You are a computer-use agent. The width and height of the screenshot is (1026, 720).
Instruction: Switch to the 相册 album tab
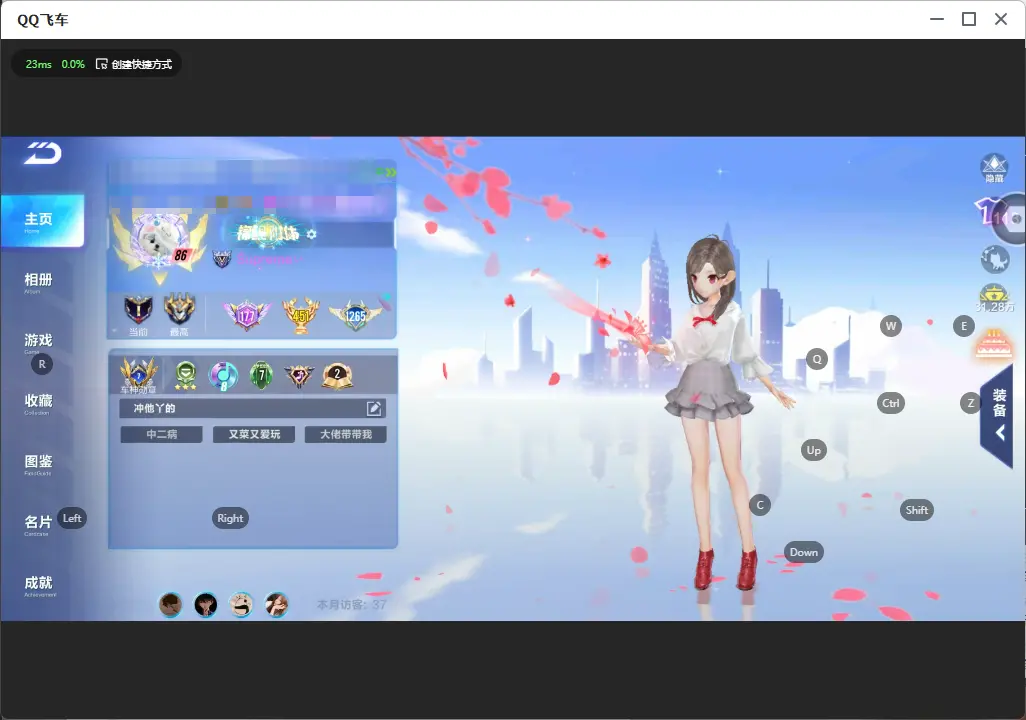[38, 281]
